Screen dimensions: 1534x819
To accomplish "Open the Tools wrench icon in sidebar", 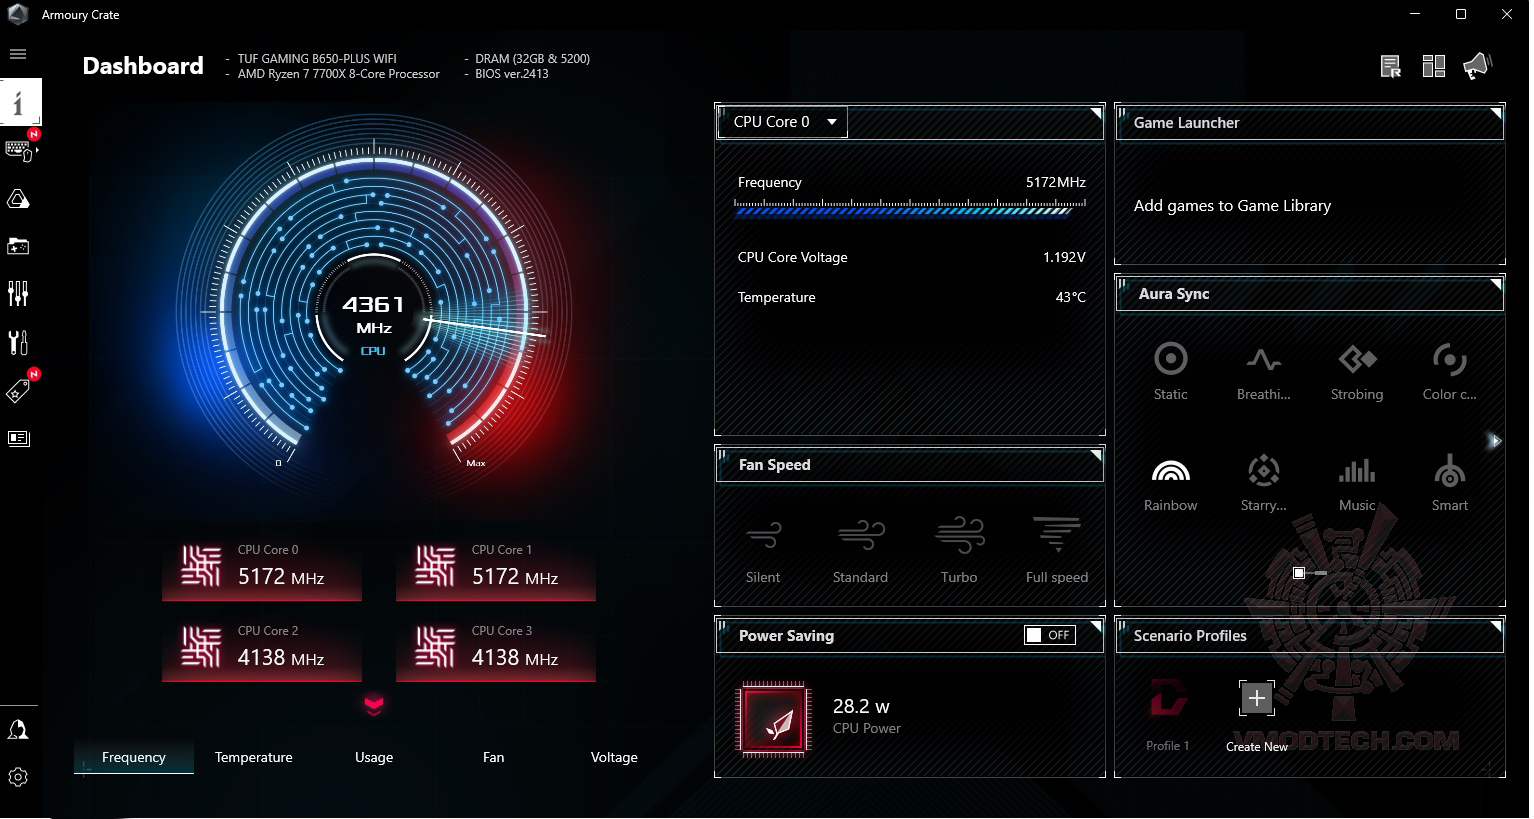I will [18, 342].
